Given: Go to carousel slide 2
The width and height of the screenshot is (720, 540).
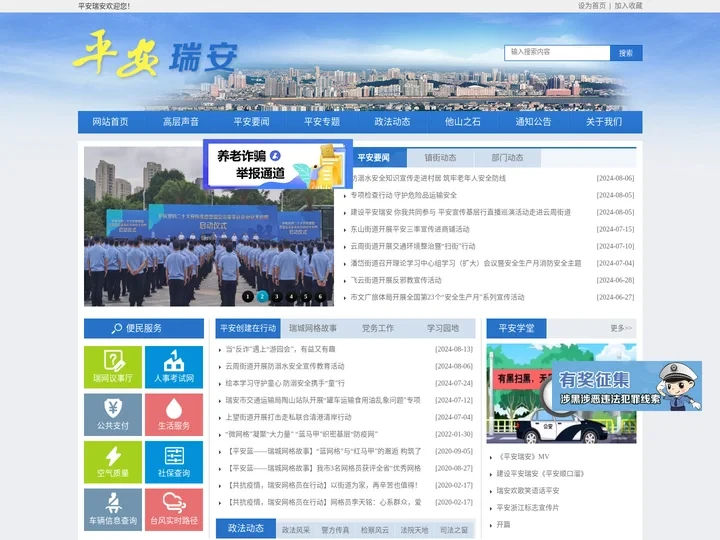Looking at the screenshot, I should click(262, 297).
